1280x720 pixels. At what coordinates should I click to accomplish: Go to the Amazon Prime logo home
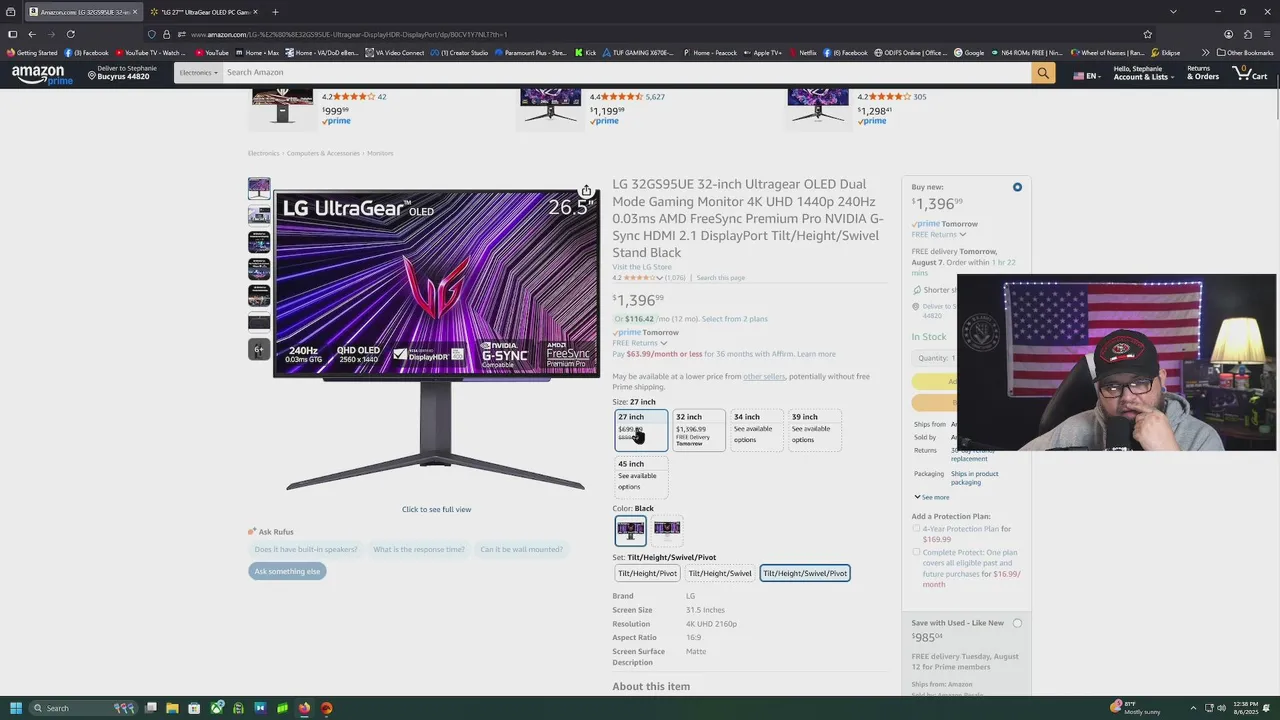click(x=42, y=74)
